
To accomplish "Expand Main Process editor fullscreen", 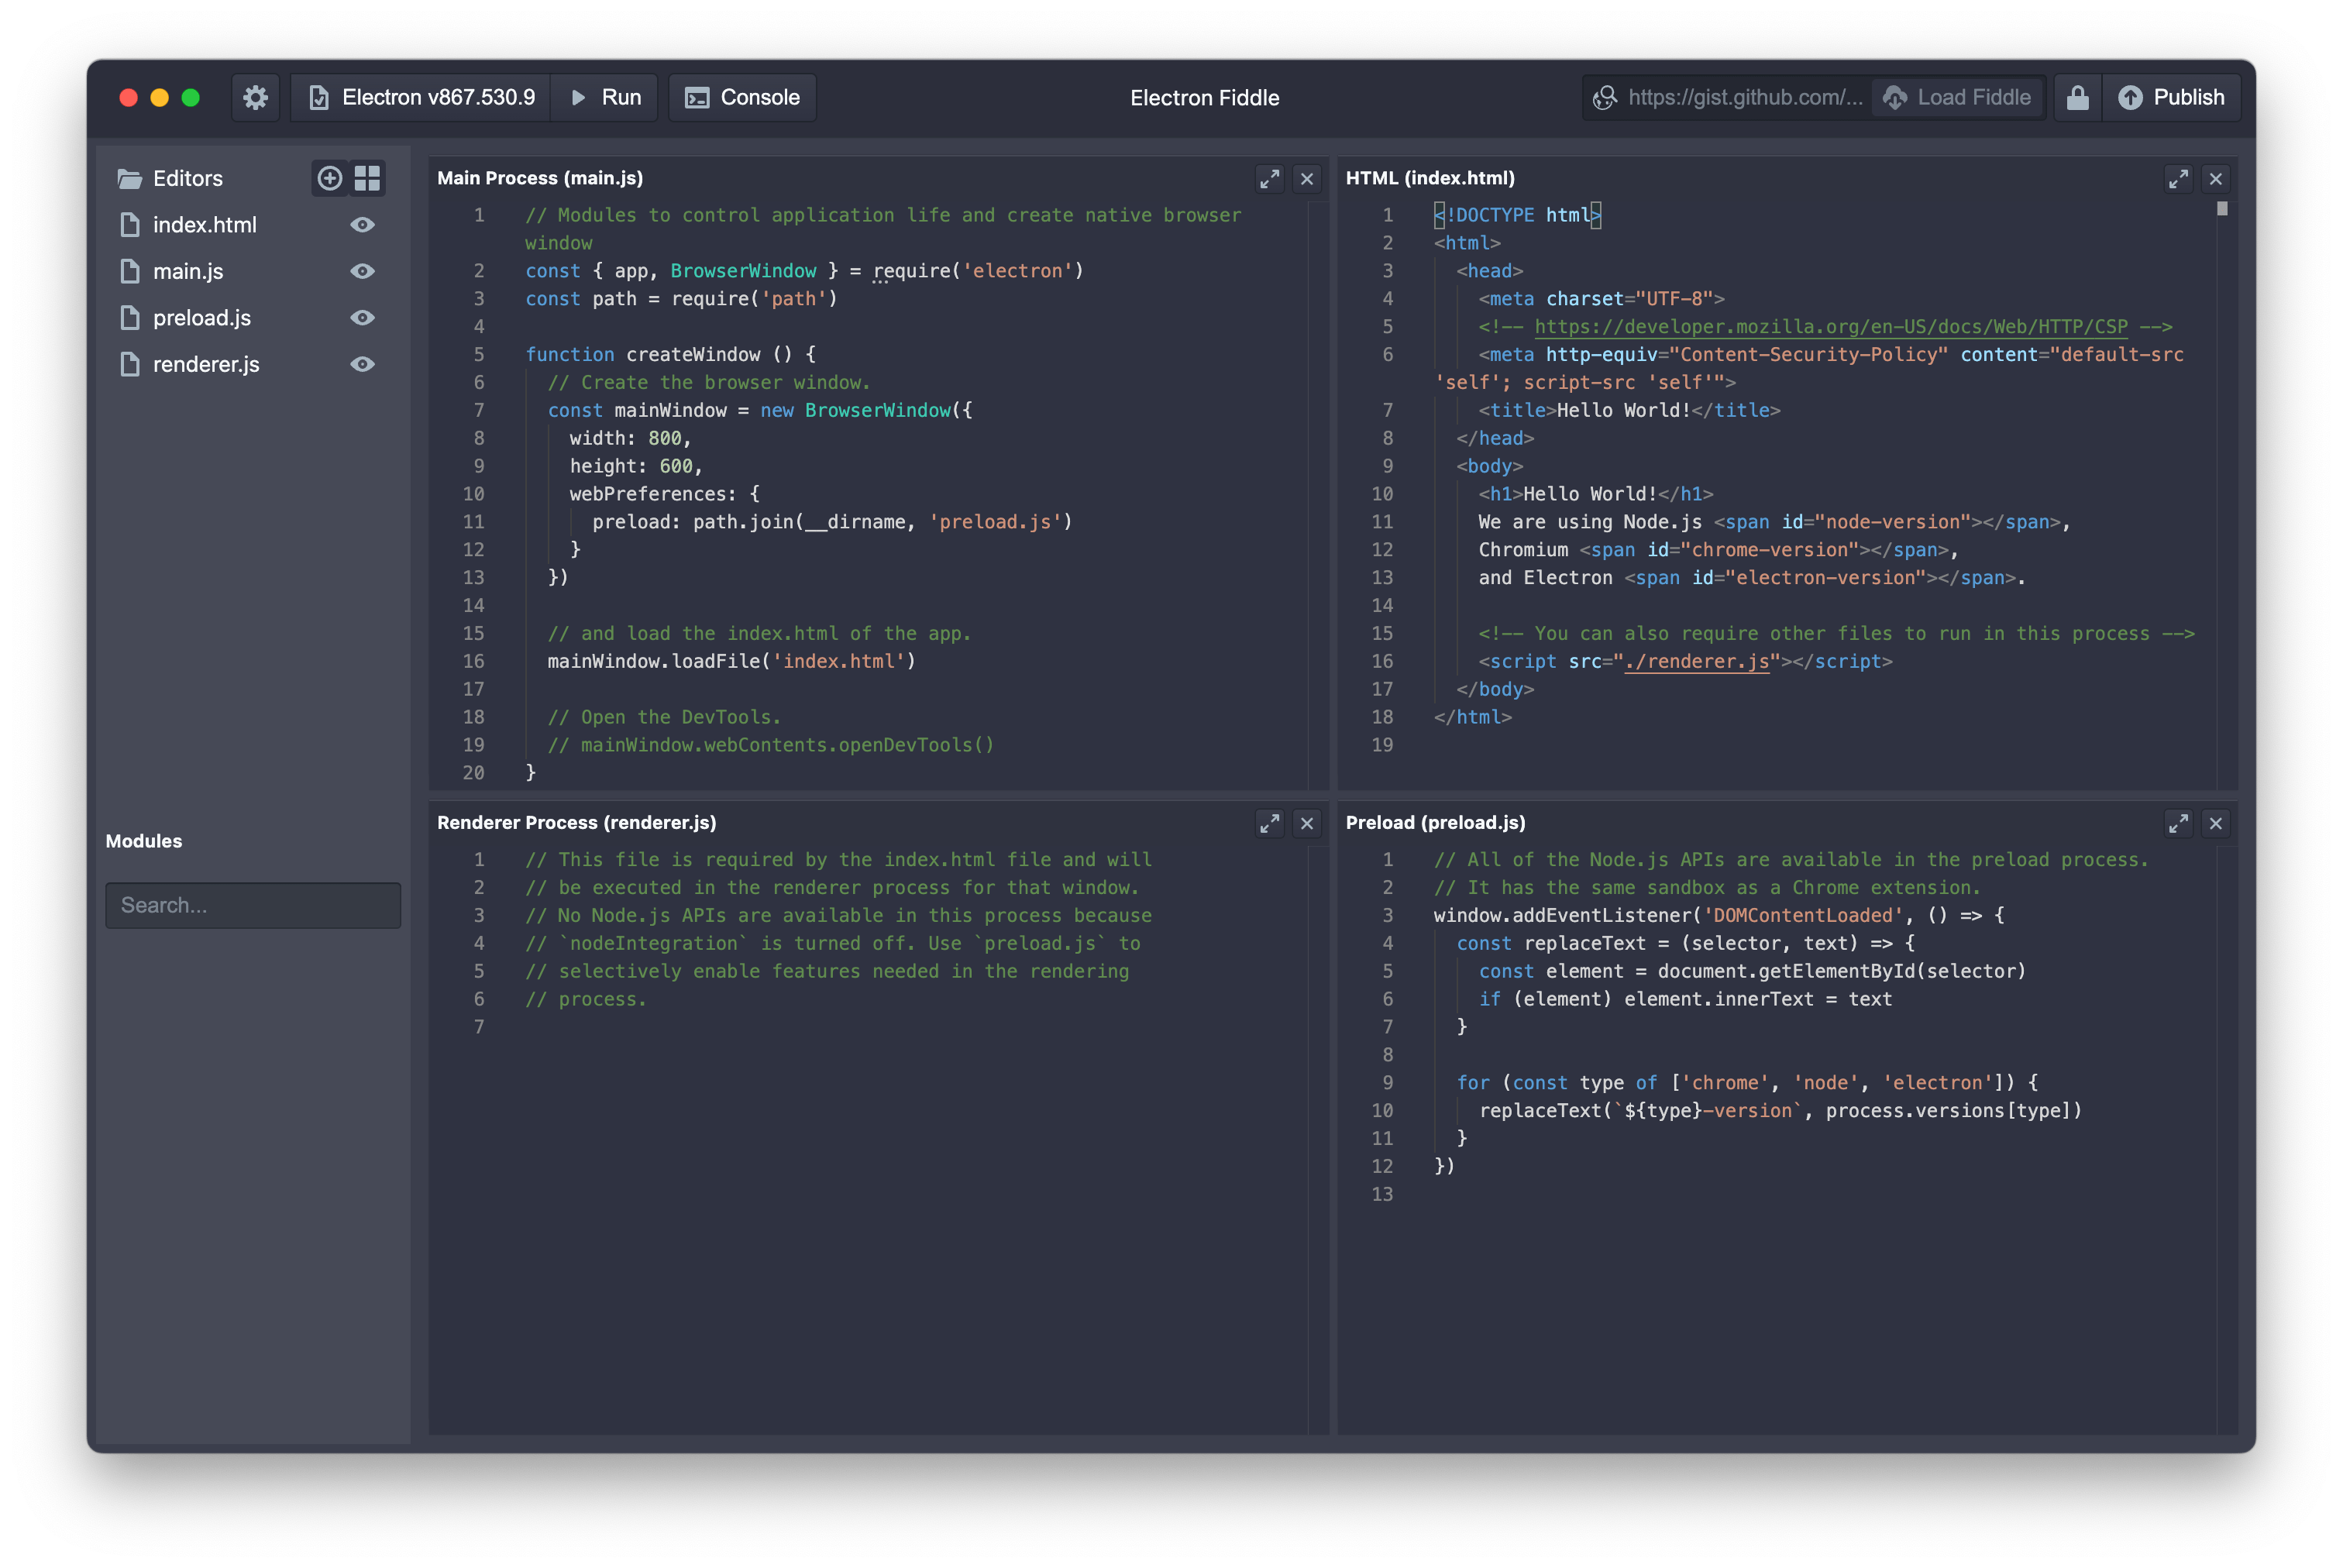I will tap(1268, 177).
